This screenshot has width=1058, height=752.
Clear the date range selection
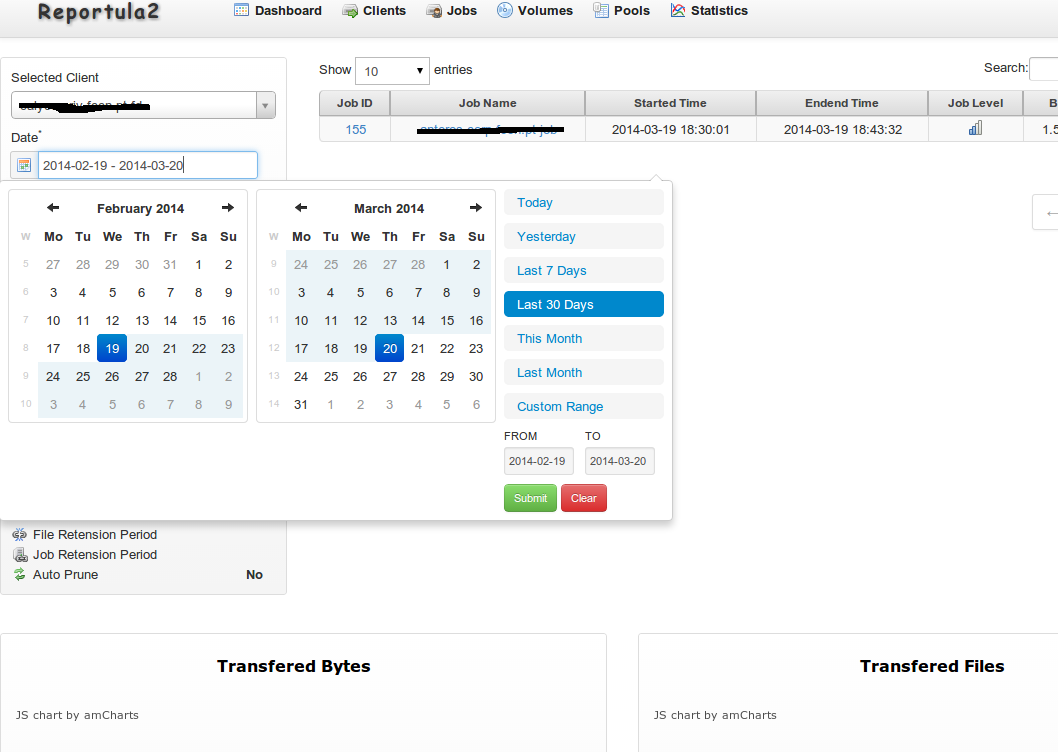(583, 497)
